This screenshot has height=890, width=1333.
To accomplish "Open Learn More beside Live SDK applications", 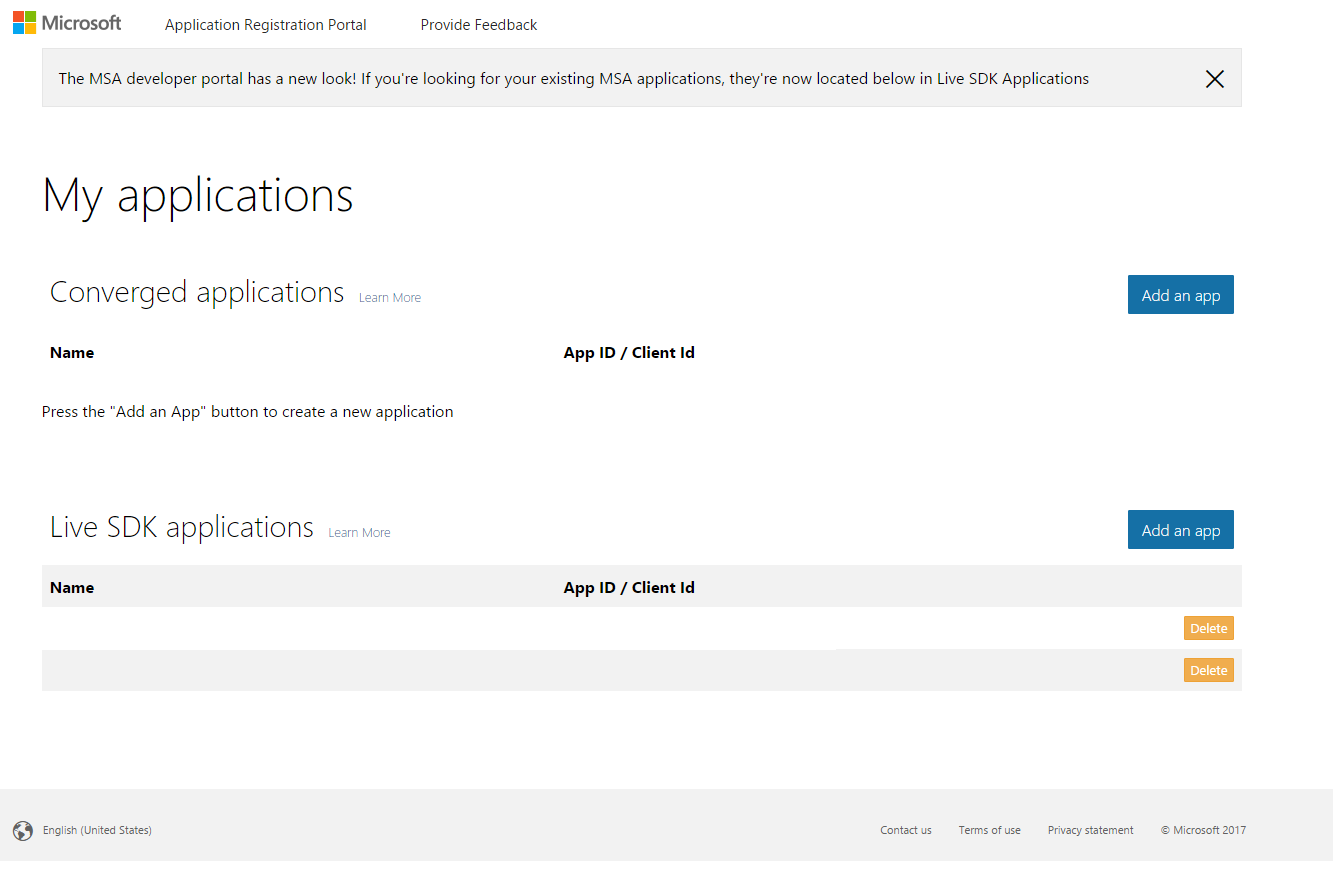I will coord(359,533).
